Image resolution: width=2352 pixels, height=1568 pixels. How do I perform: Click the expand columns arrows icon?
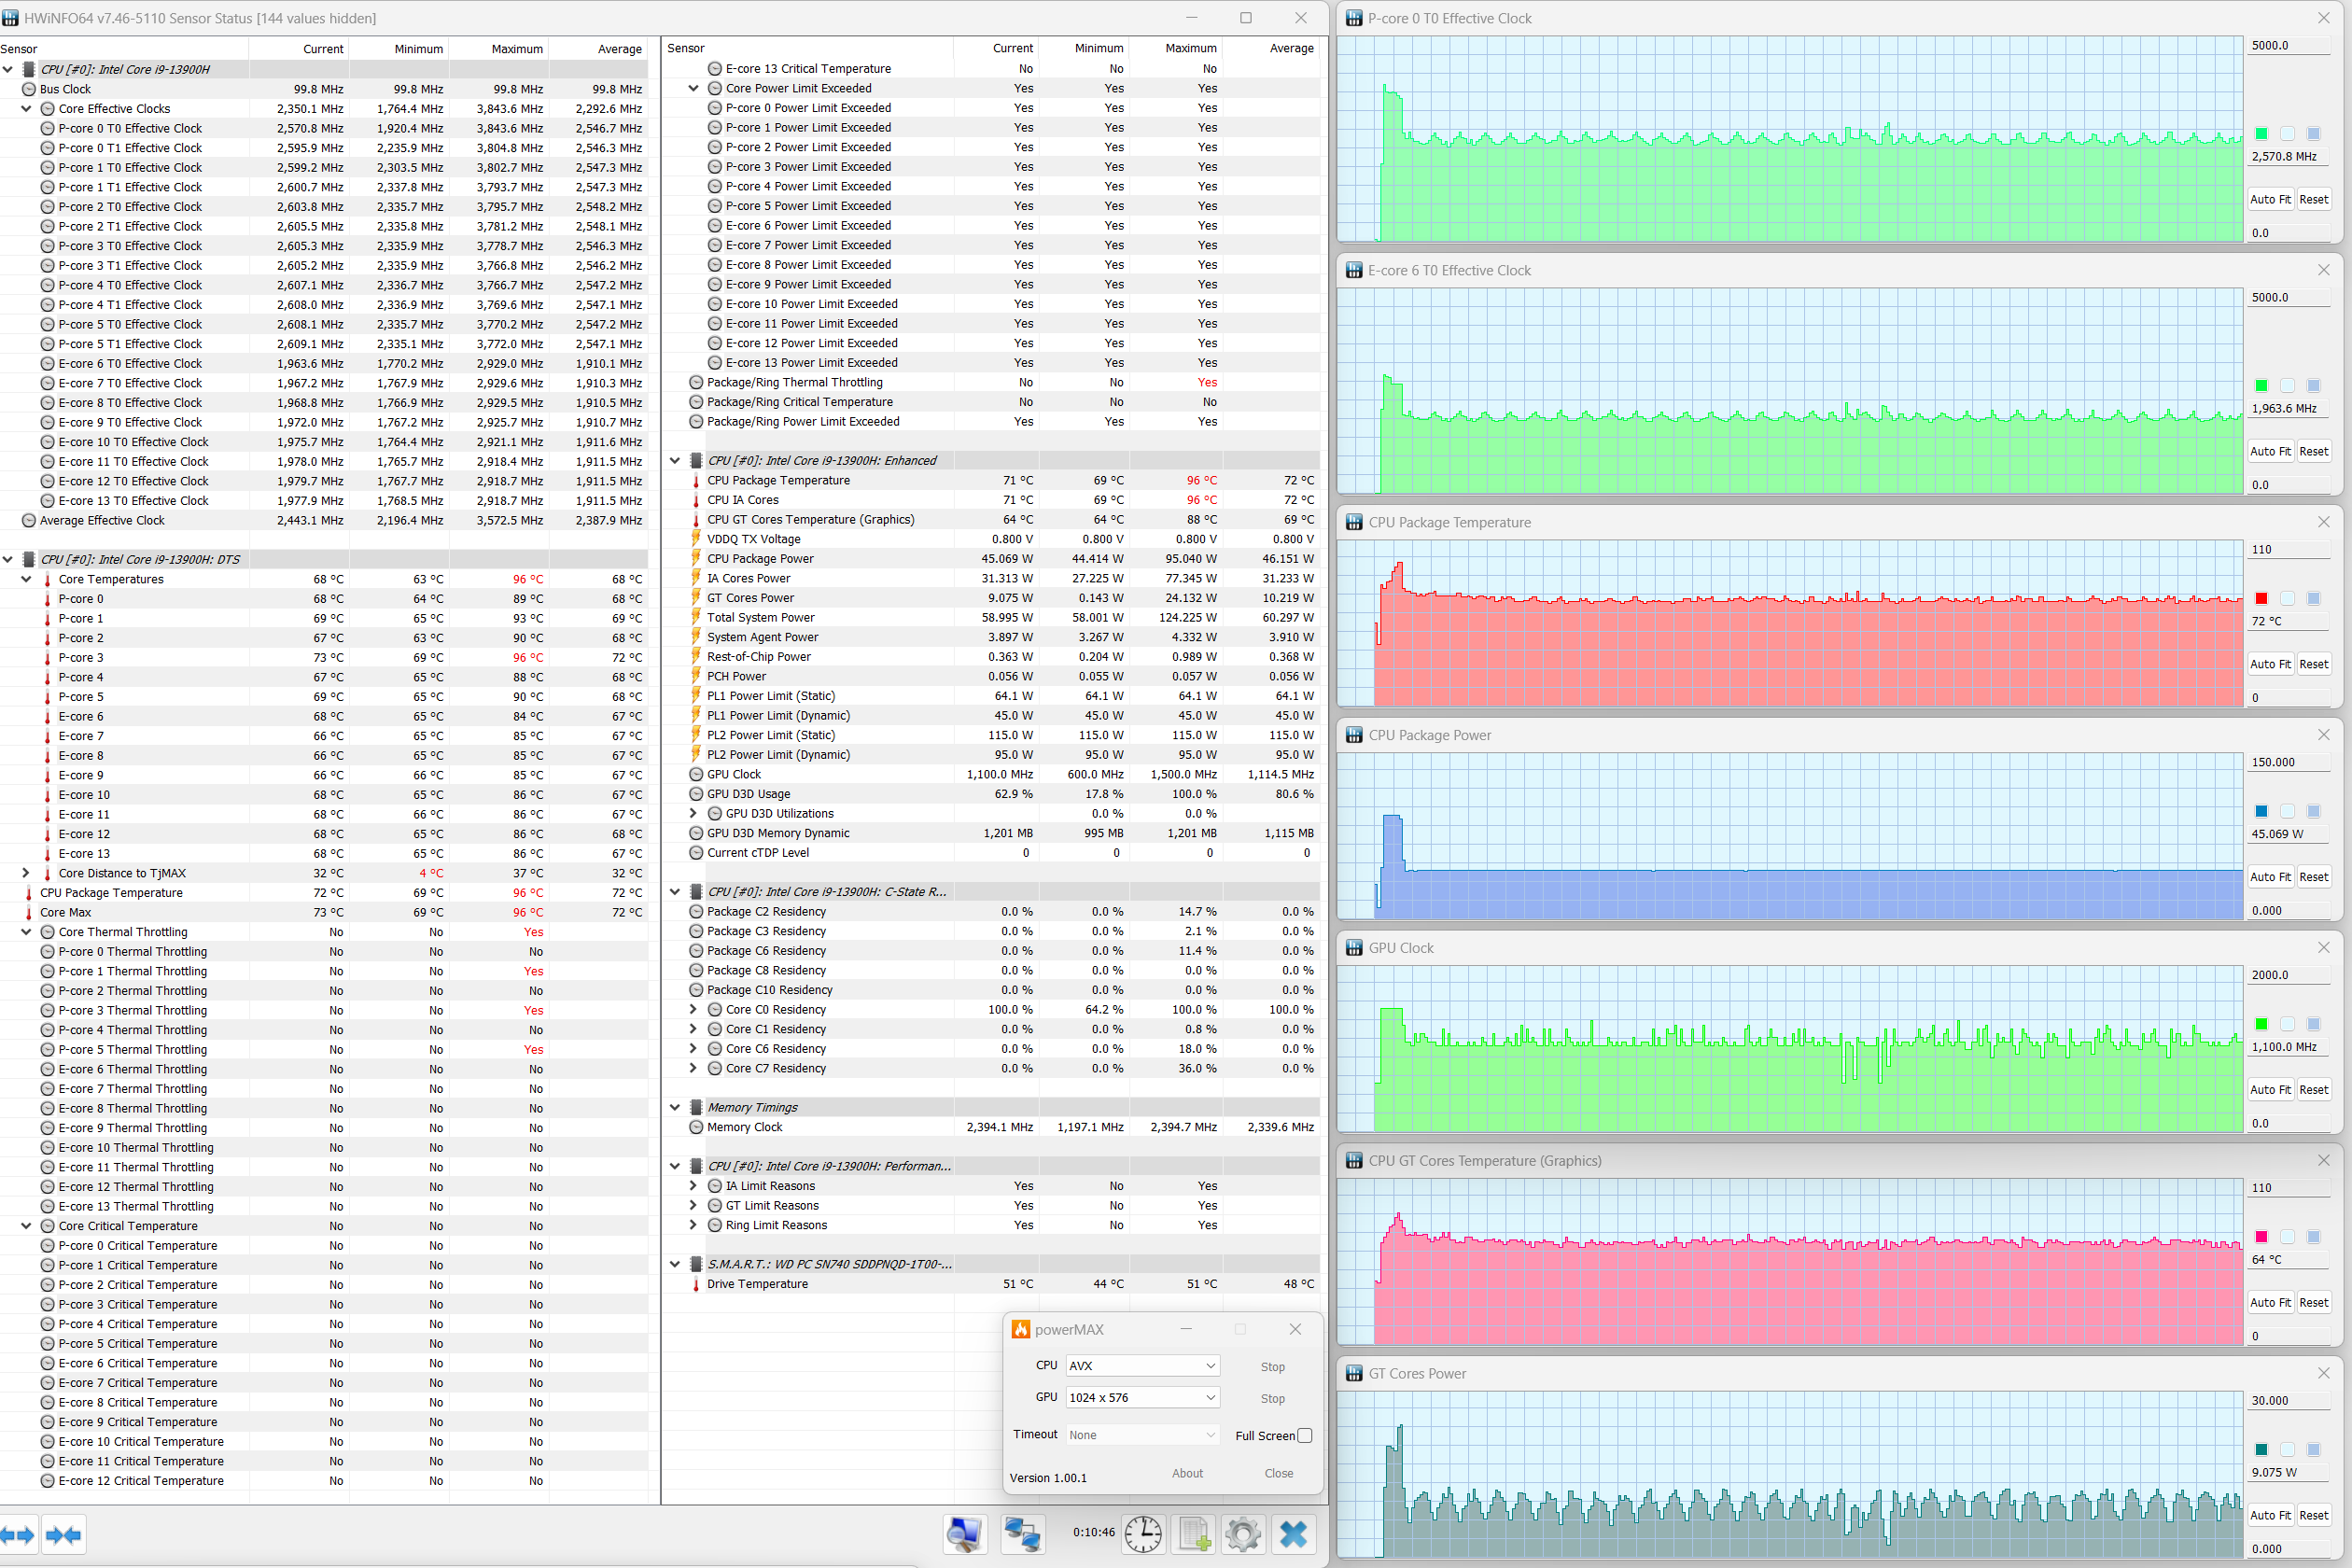18,1535
